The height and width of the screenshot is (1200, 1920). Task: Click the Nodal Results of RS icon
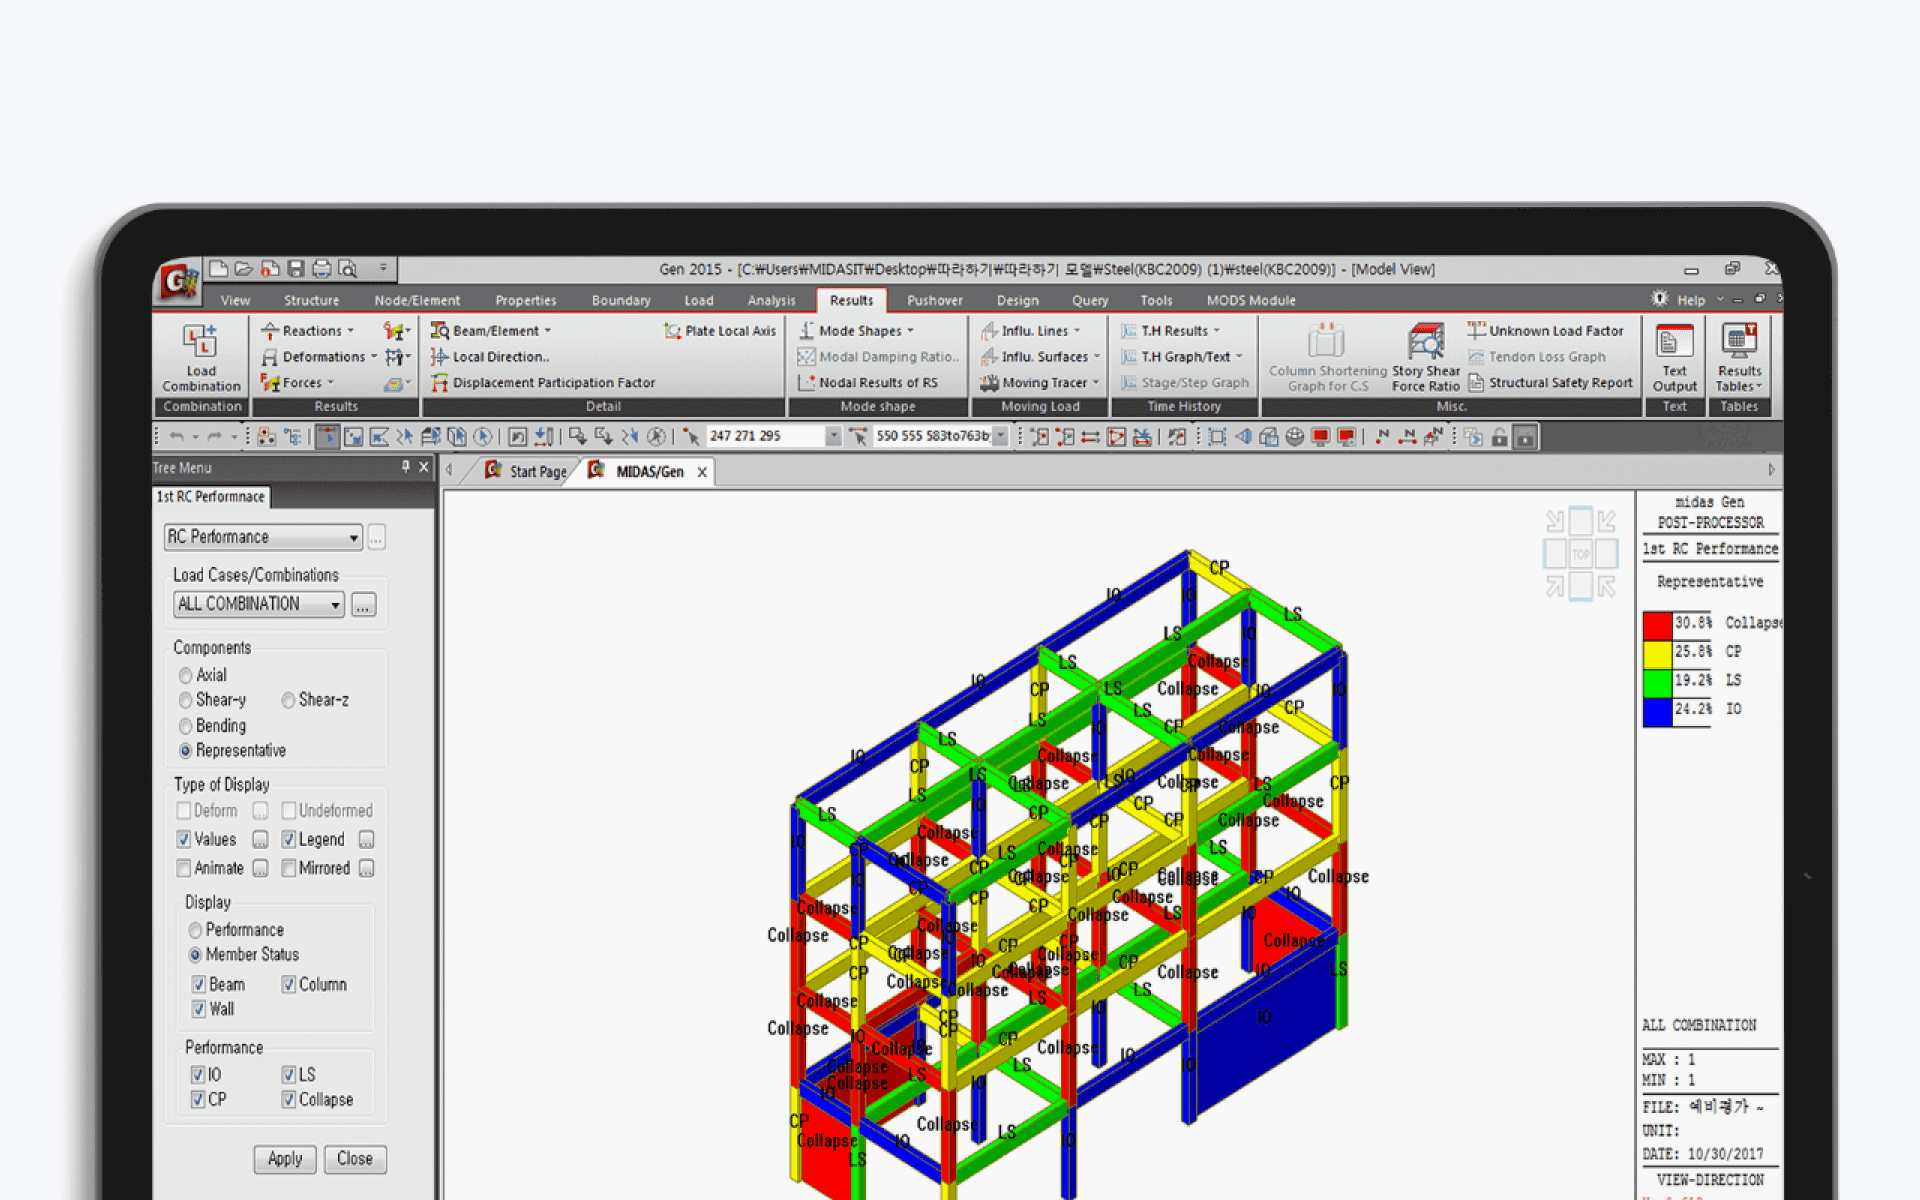coord(806,383)
